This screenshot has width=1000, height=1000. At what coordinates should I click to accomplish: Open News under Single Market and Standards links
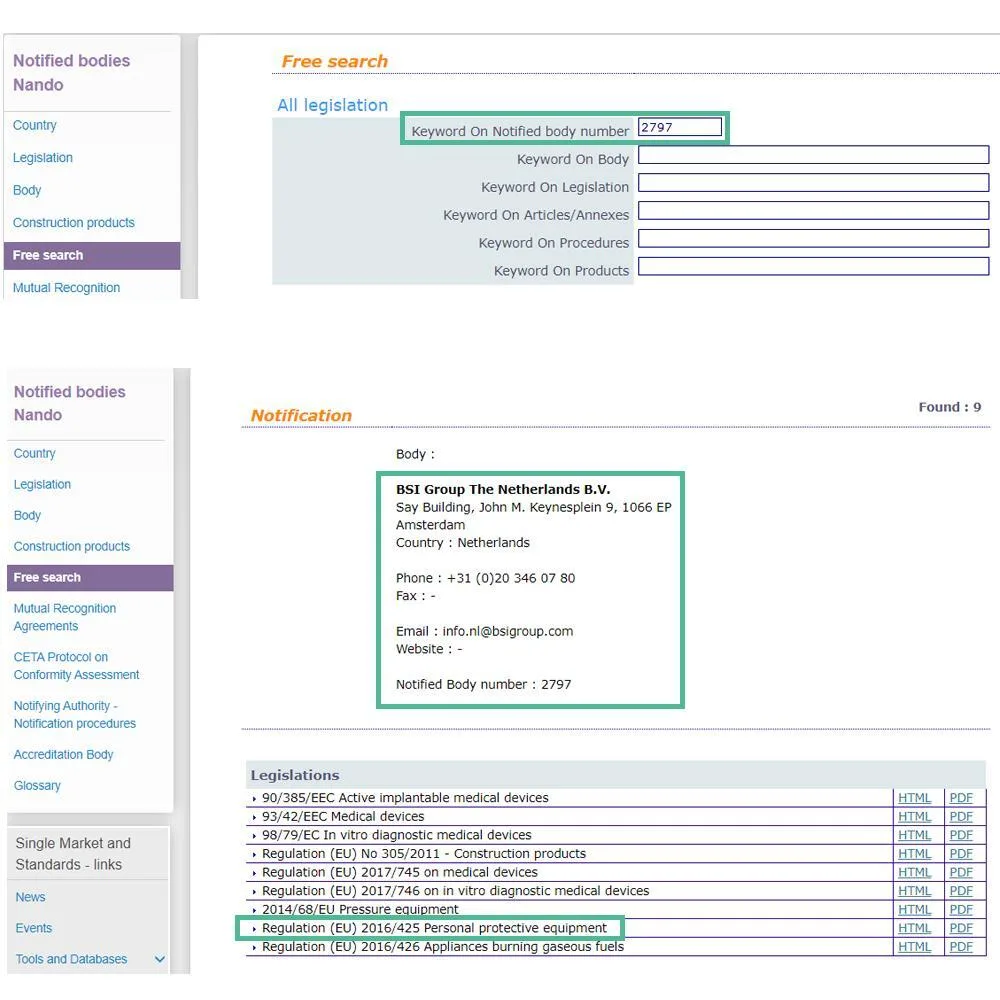tap(30, 897)
